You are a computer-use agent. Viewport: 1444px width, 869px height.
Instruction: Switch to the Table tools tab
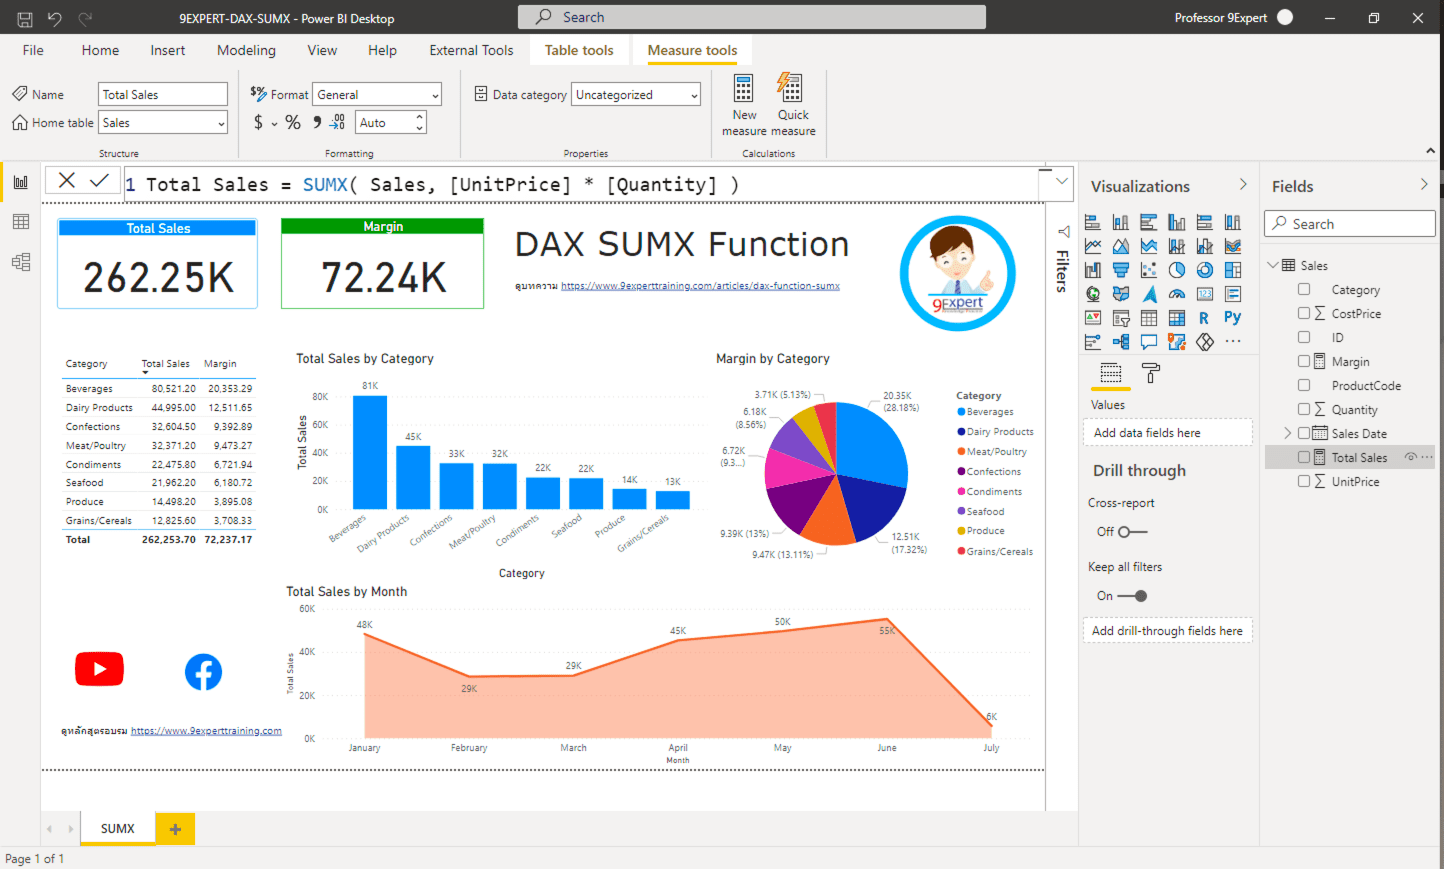[x=579, y=50]
